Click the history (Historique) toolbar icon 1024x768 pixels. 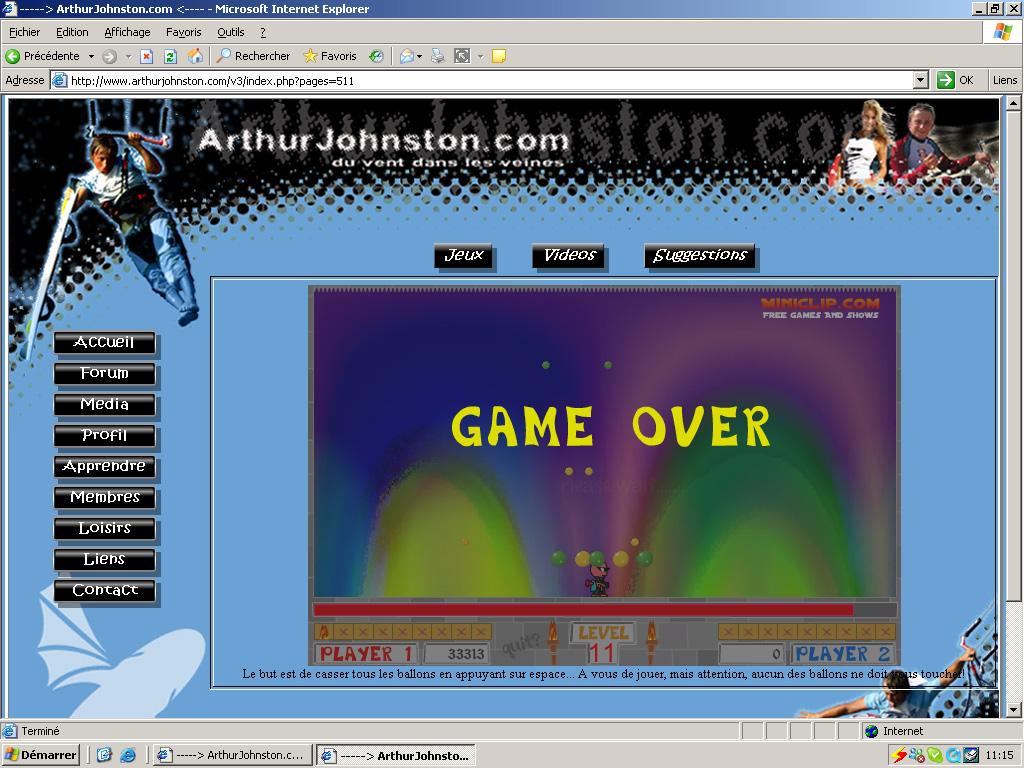pyautogui.click(x=376, y=56)
